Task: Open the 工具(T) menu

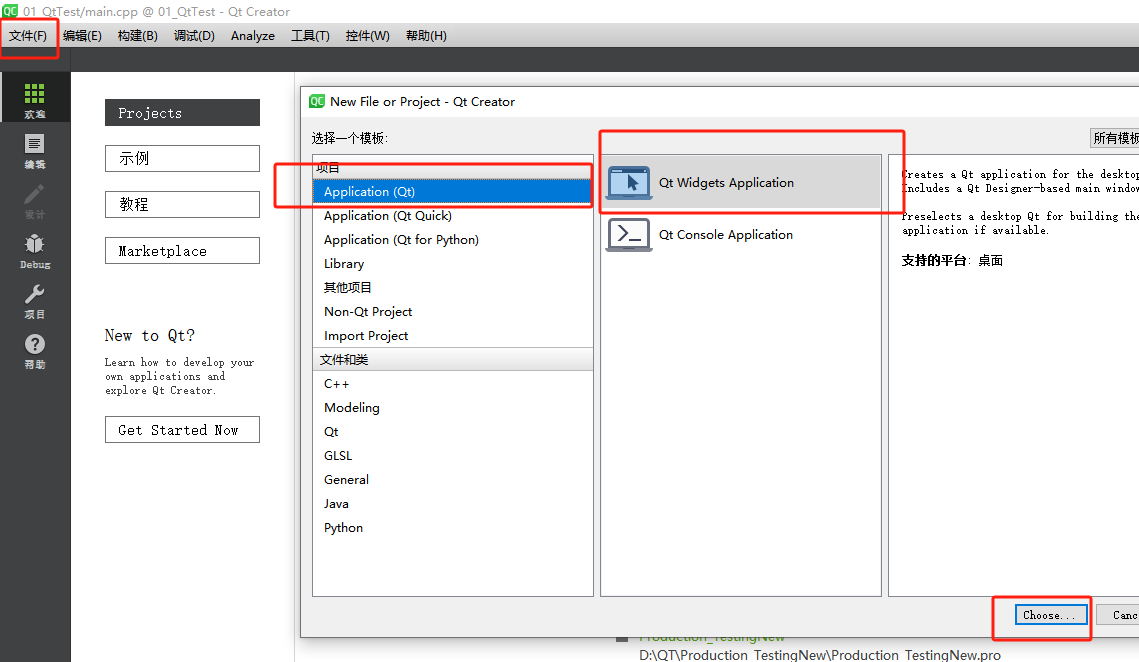Action: pos(310,36)
